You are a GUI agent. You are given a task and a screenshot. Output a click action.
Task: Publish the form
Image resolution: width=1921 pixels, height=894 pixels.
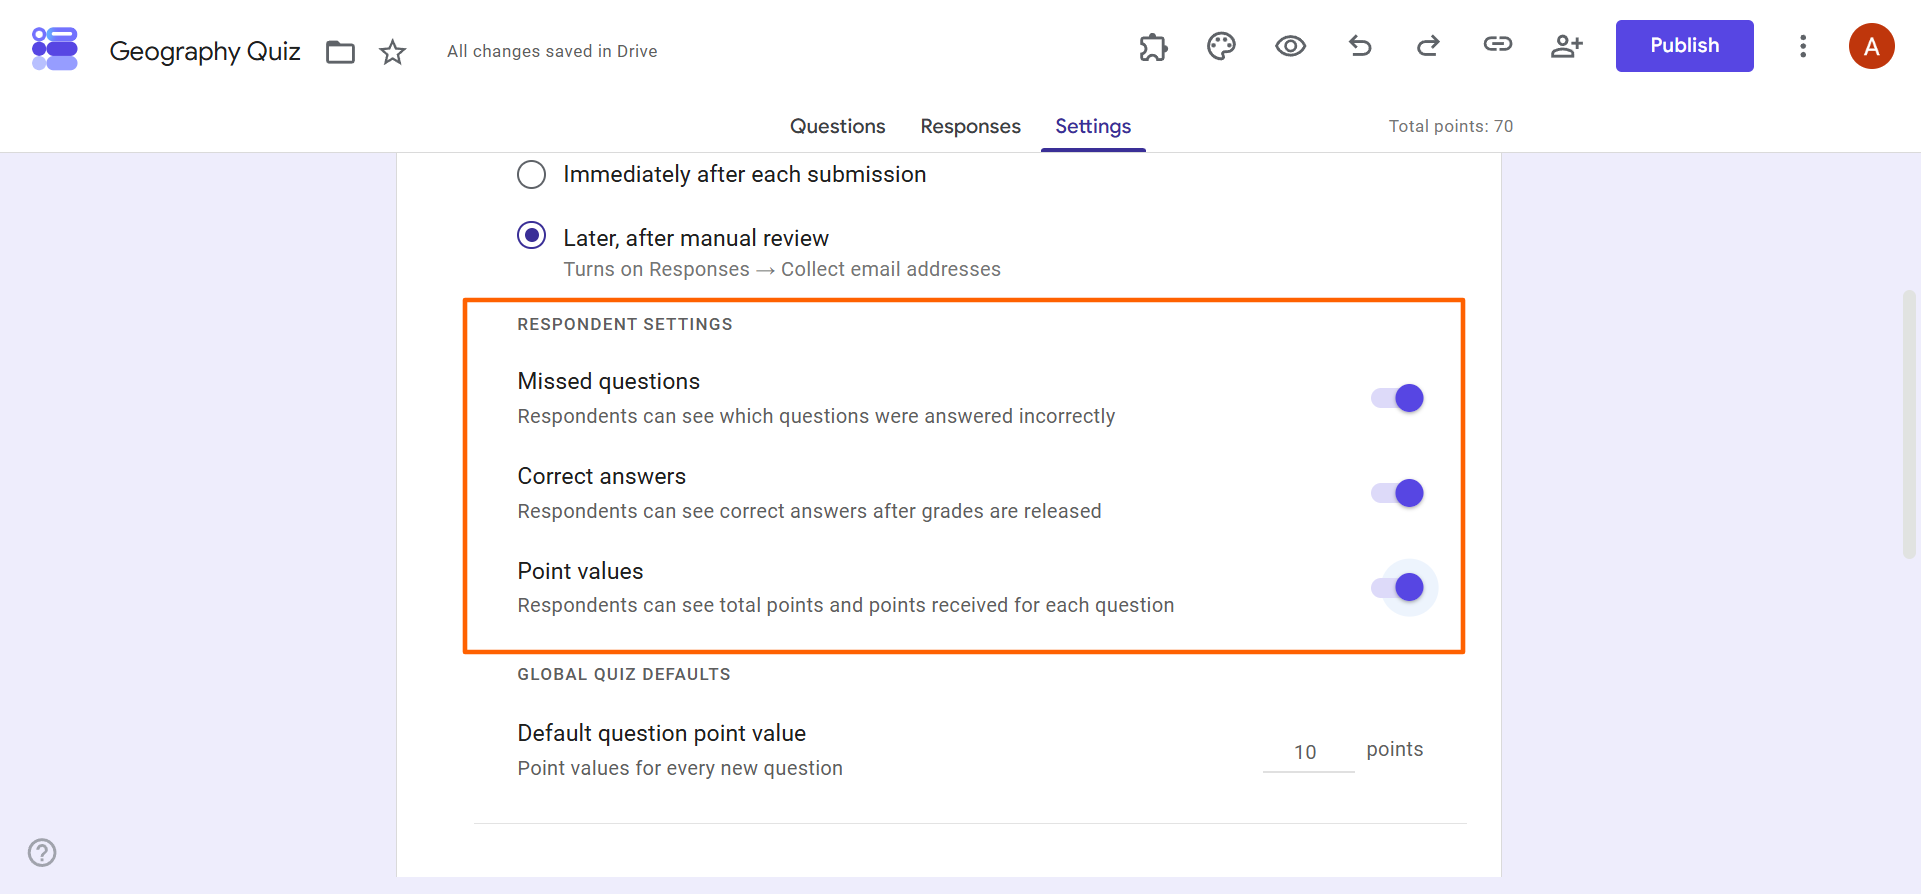pyautogui.click(x=1685, y=46)
